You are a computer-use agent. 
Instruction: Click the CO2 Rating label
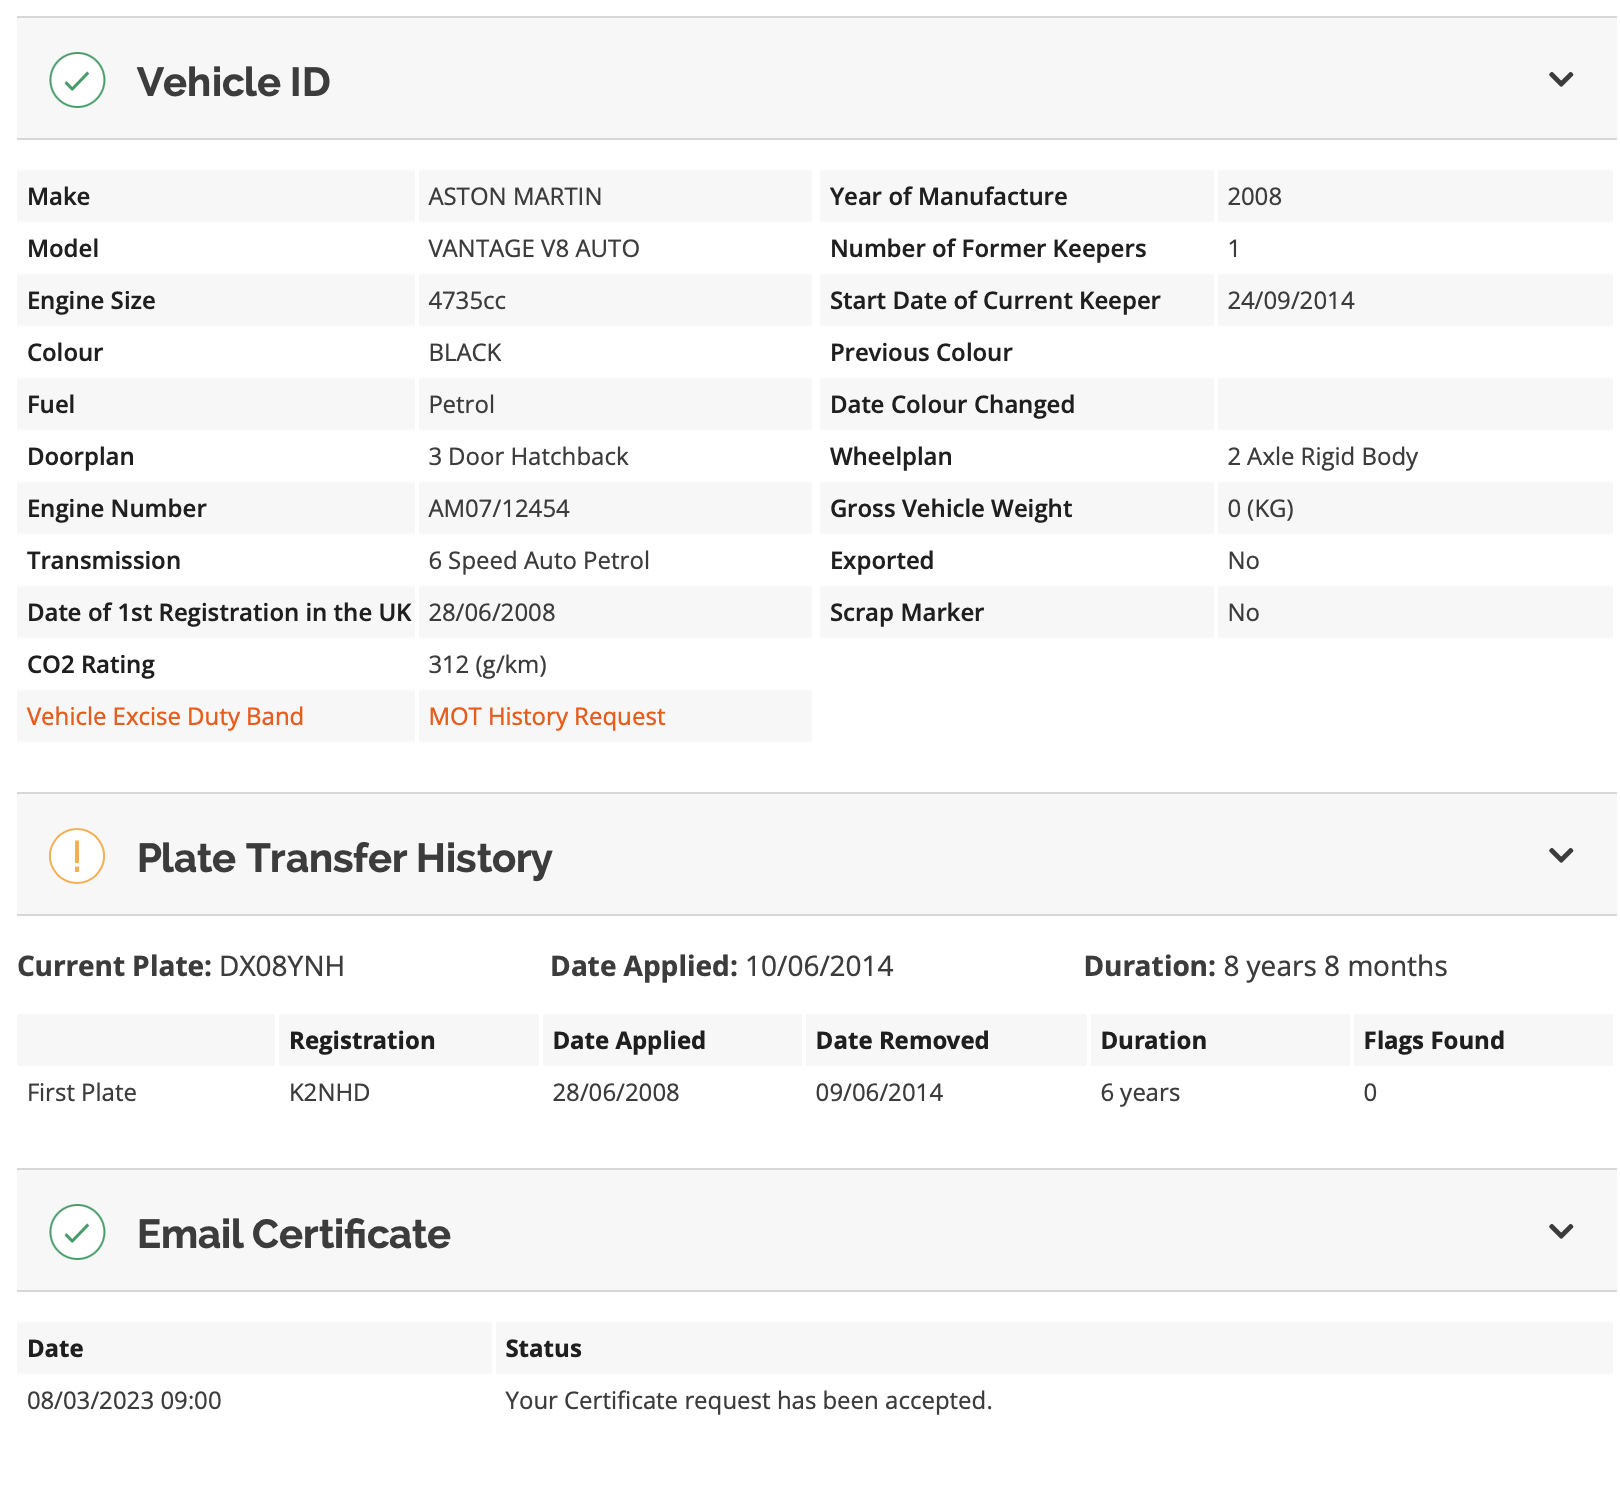coord(91,664)
